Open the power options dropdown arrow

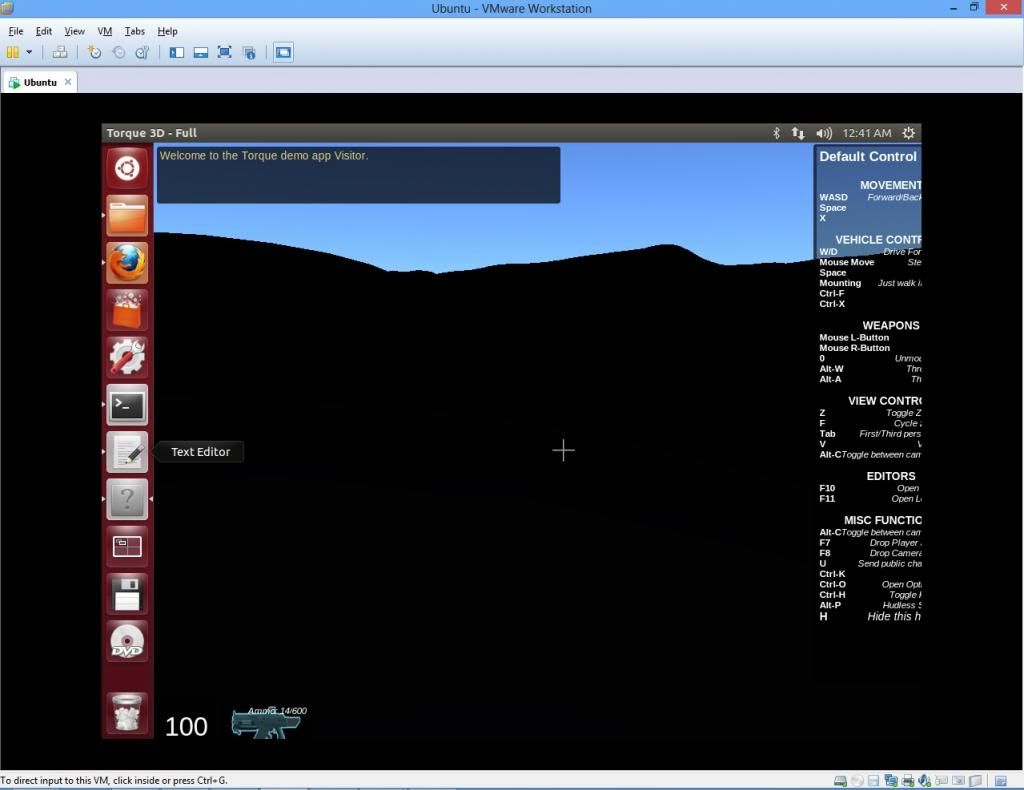coord(29,52)
